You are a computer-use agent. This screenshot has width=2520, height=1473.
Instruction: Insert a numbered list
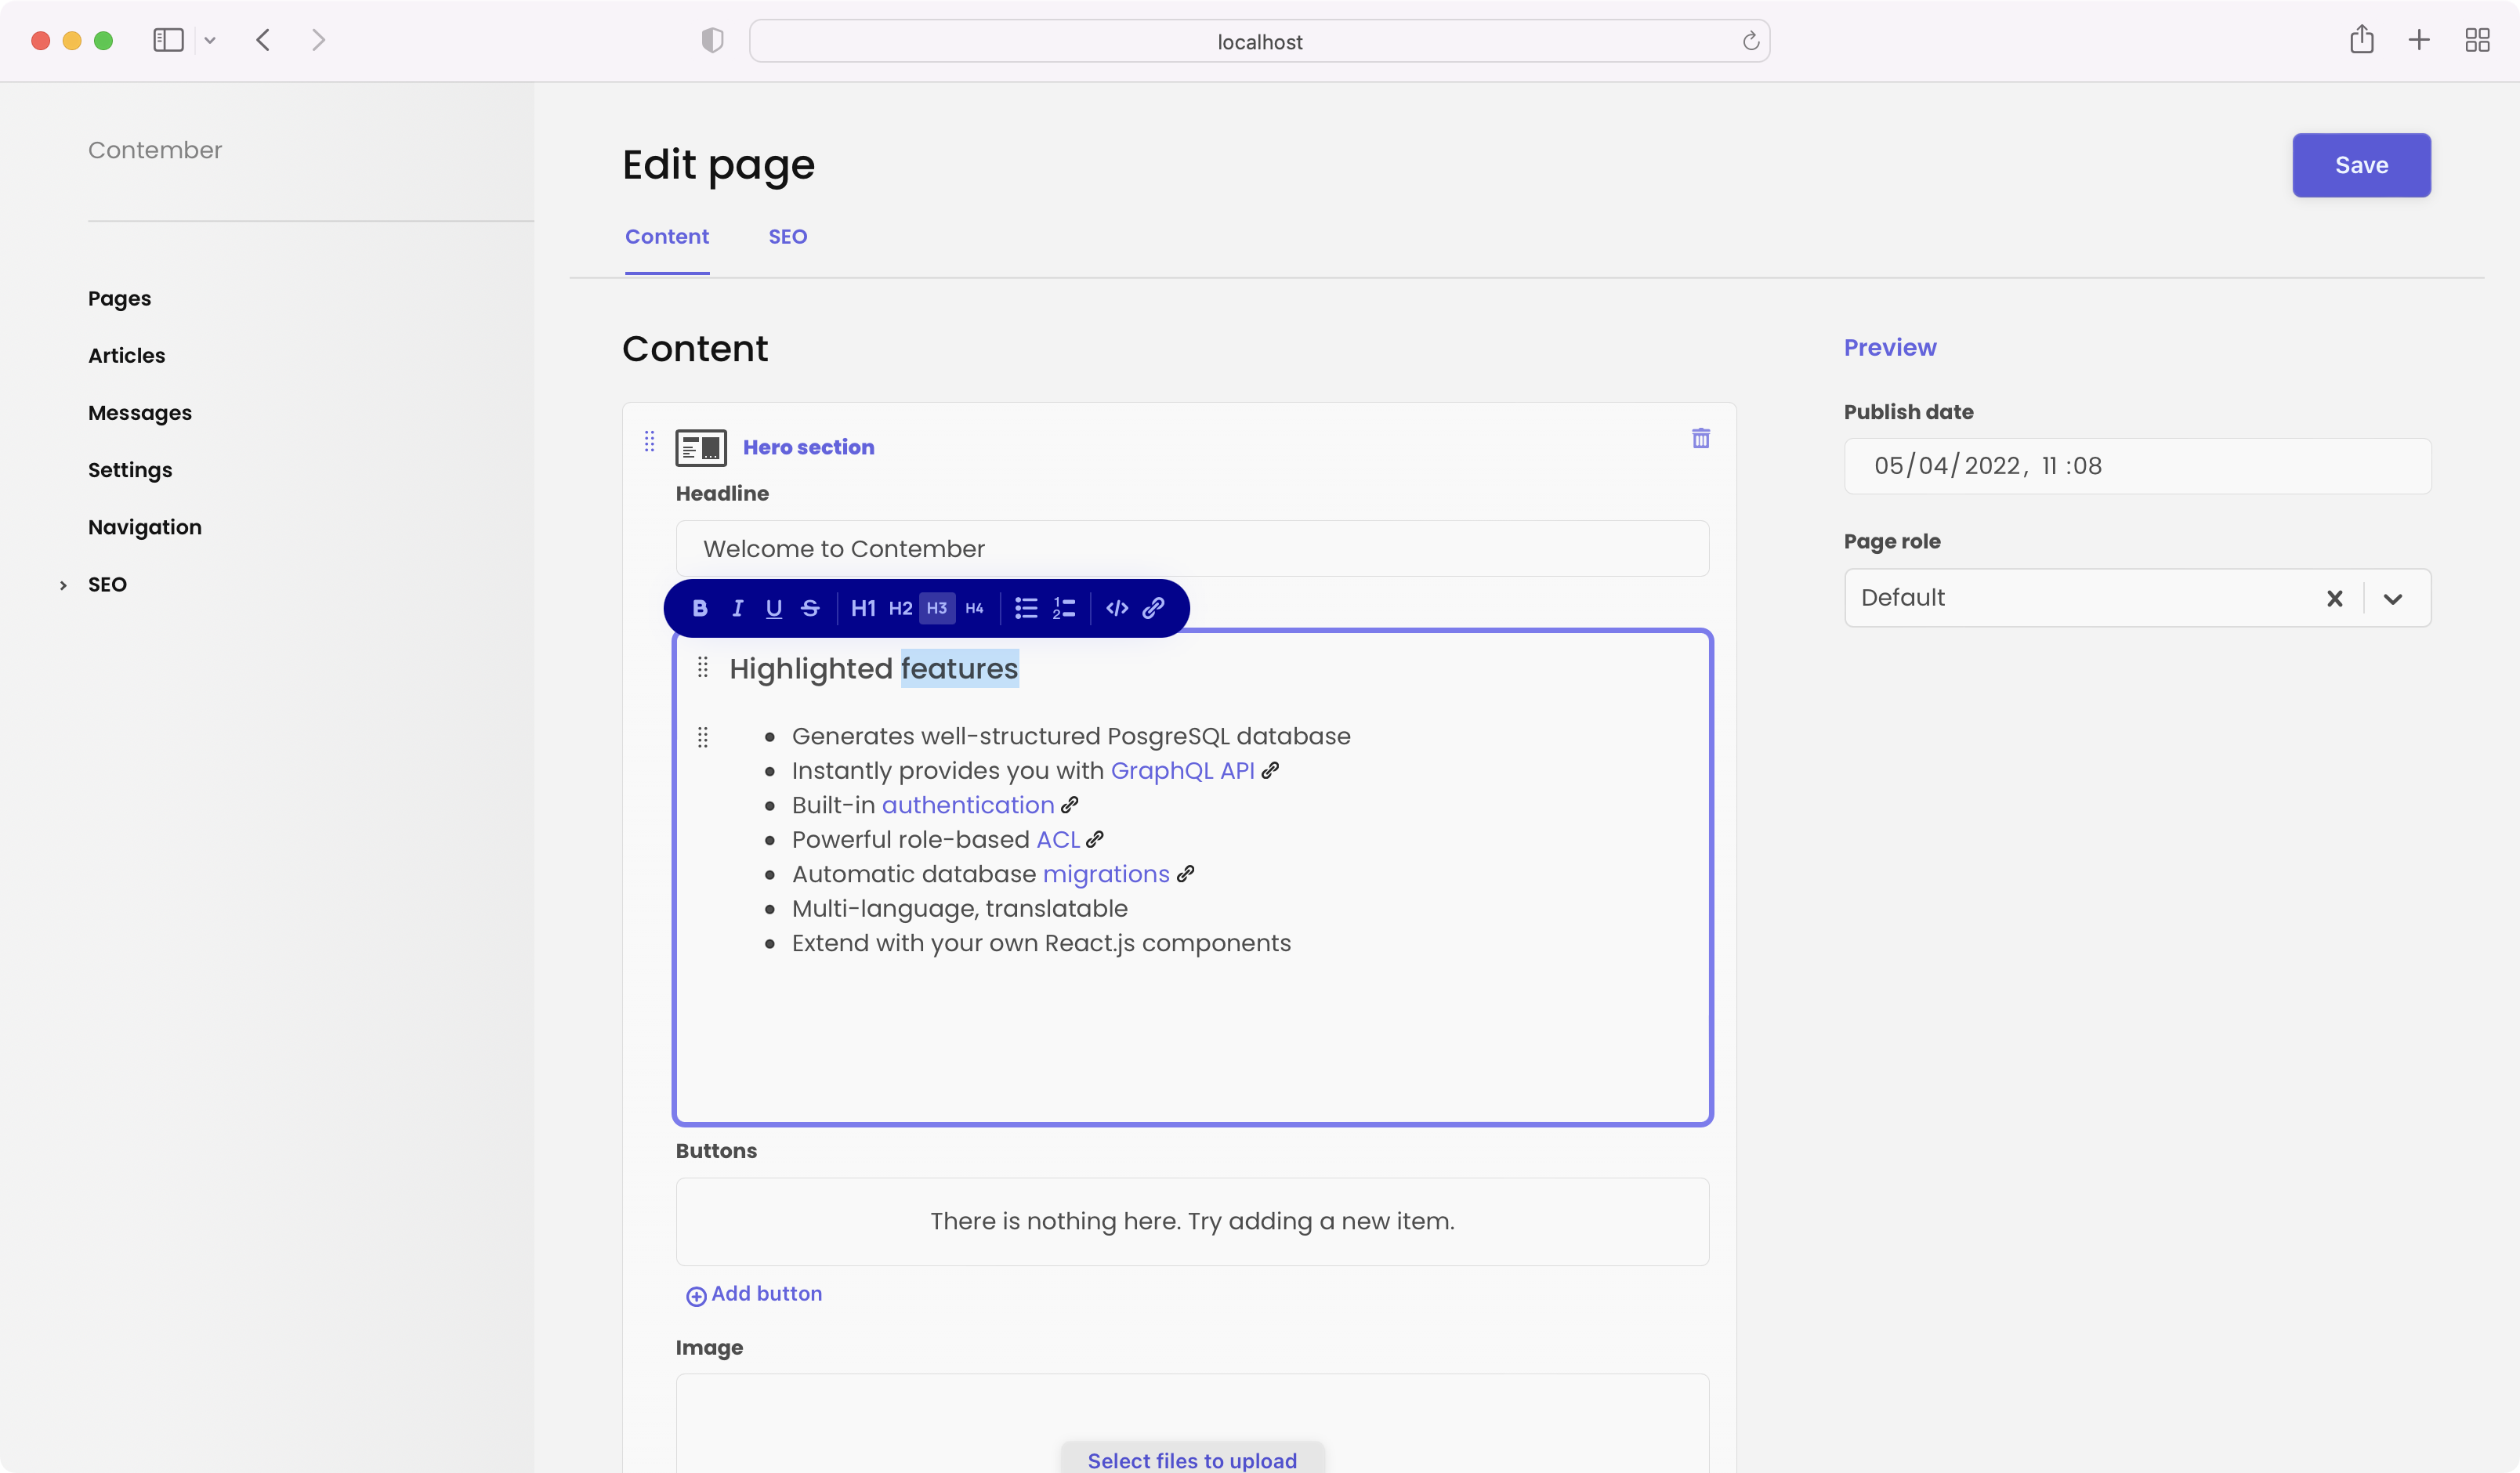(1064, 608)
